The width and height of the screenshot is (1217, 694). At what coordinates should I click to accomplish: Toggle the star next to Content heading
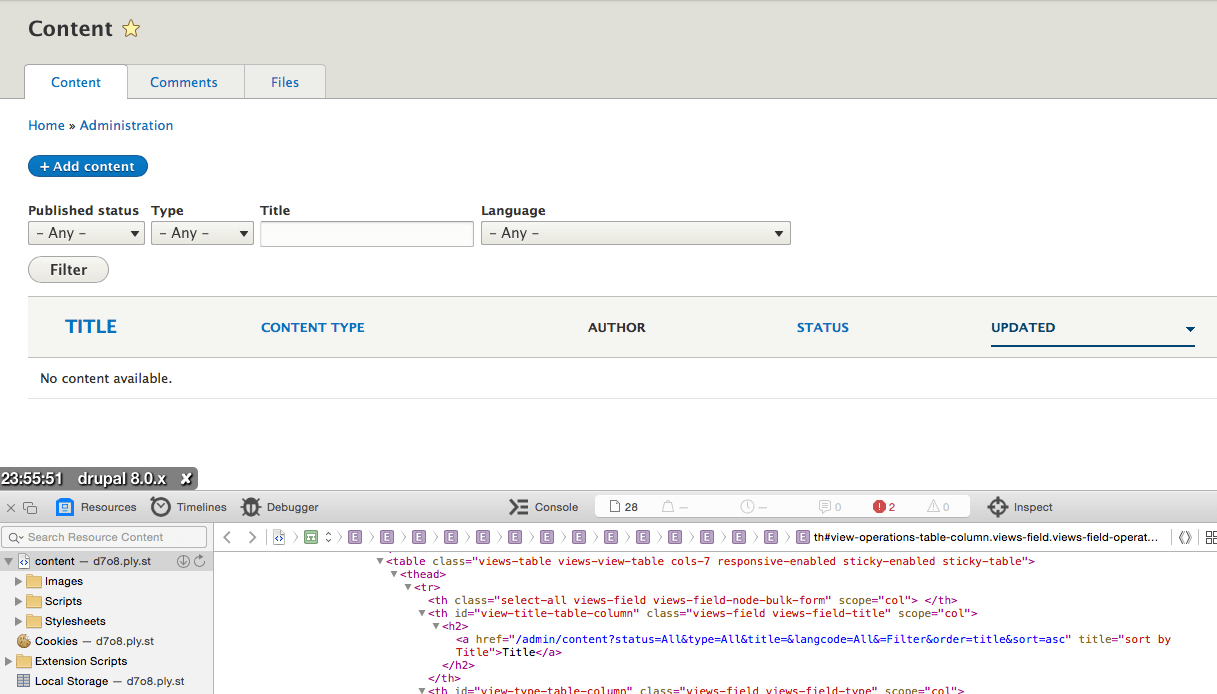pos(130,29)
